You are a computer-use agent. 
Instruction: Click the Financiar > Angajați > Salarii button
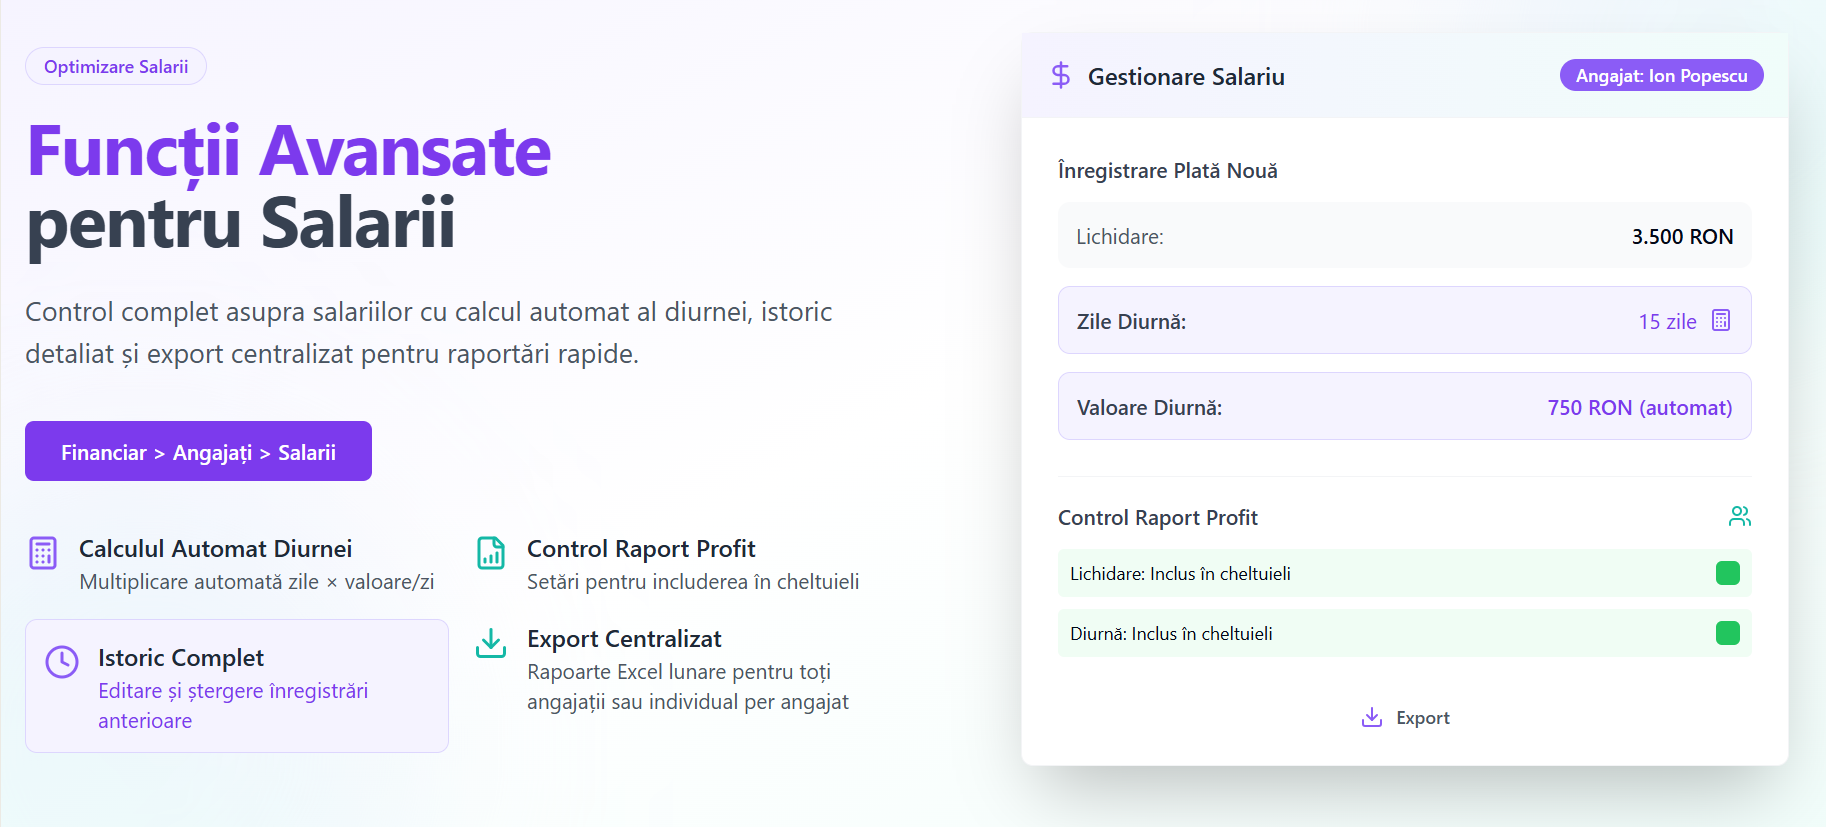(x=198, y=451)
